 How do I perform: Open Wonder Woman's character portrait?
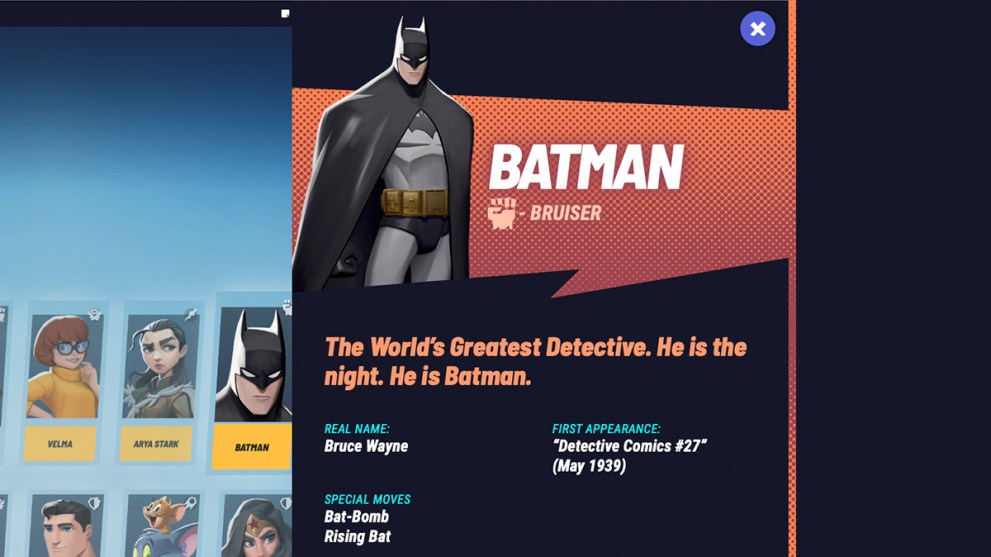pyautogui.click(x=257, y=526)
